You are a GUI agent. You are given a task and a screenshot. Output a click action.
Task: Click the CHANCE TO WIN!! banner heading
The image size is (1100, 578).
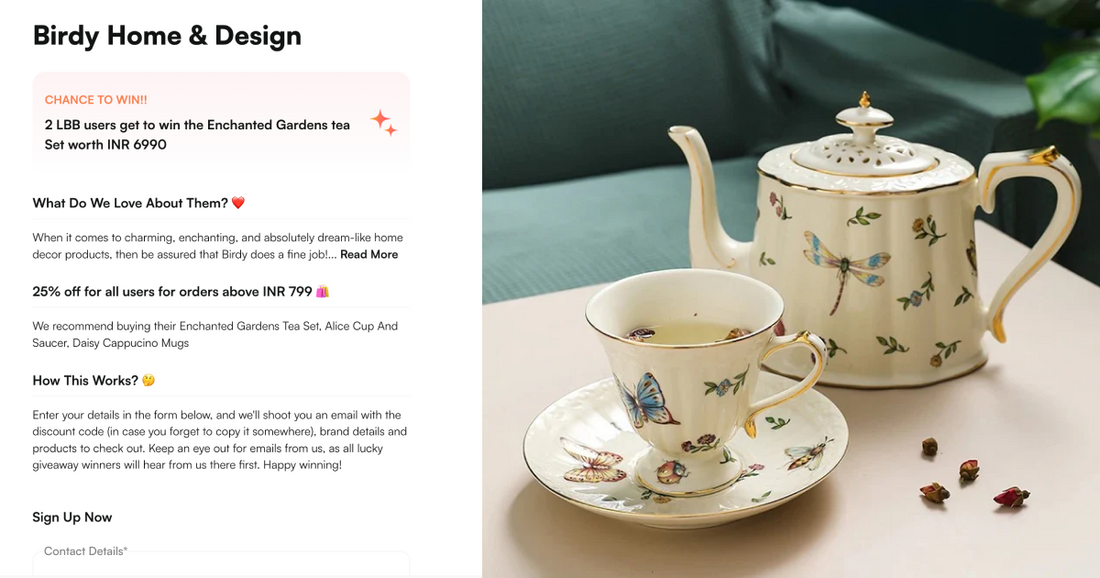point(96,100)
